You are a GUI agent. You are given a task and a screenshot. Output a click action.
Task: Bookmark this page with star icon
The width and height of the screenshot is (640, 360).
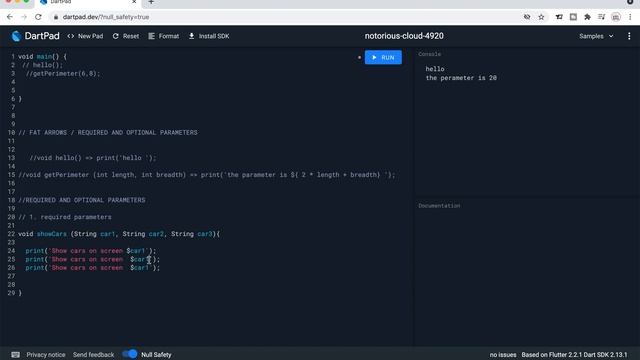click(541, 17)
